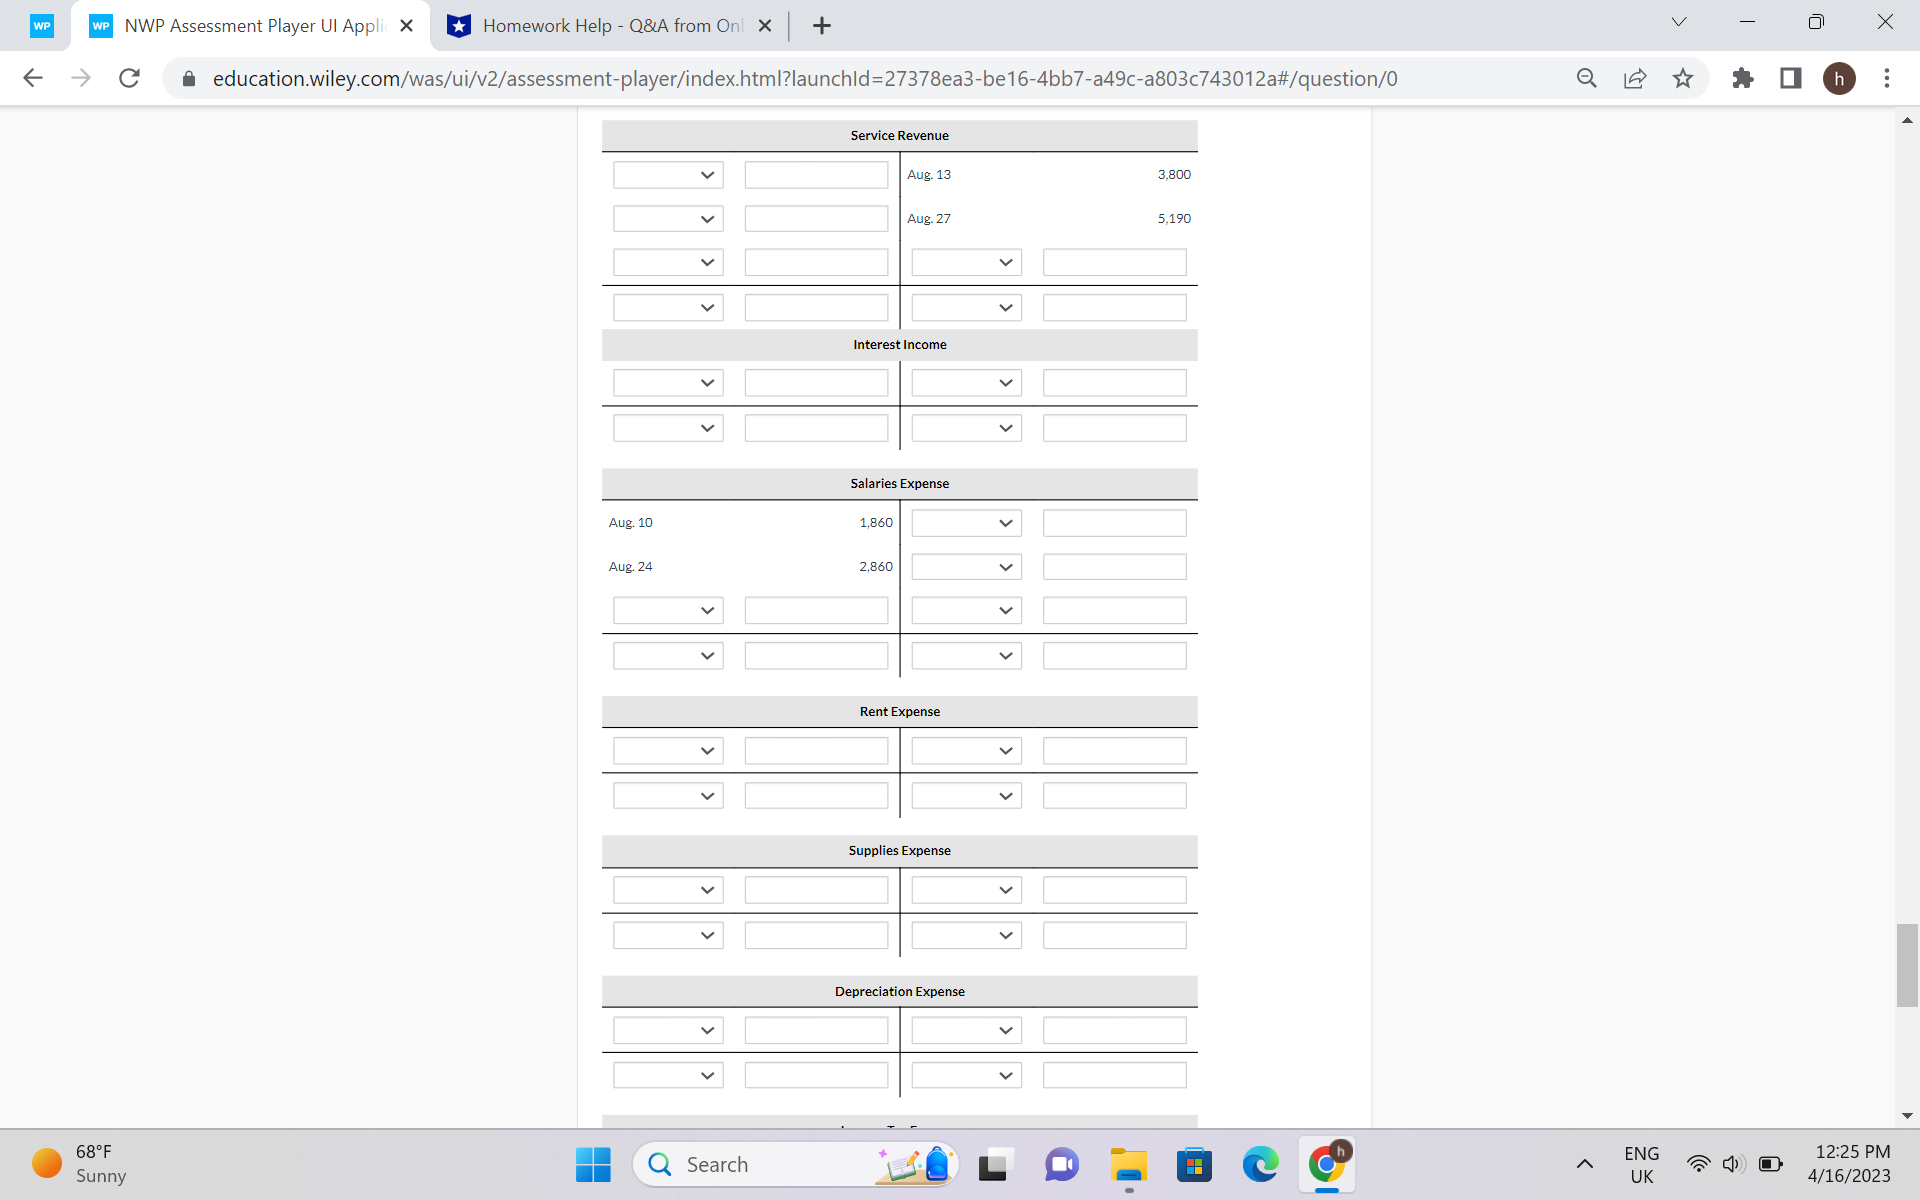Screen dimensions: 1920x1200
Task: Open the Windows Start menu
Action: (x=592, y=1164)
